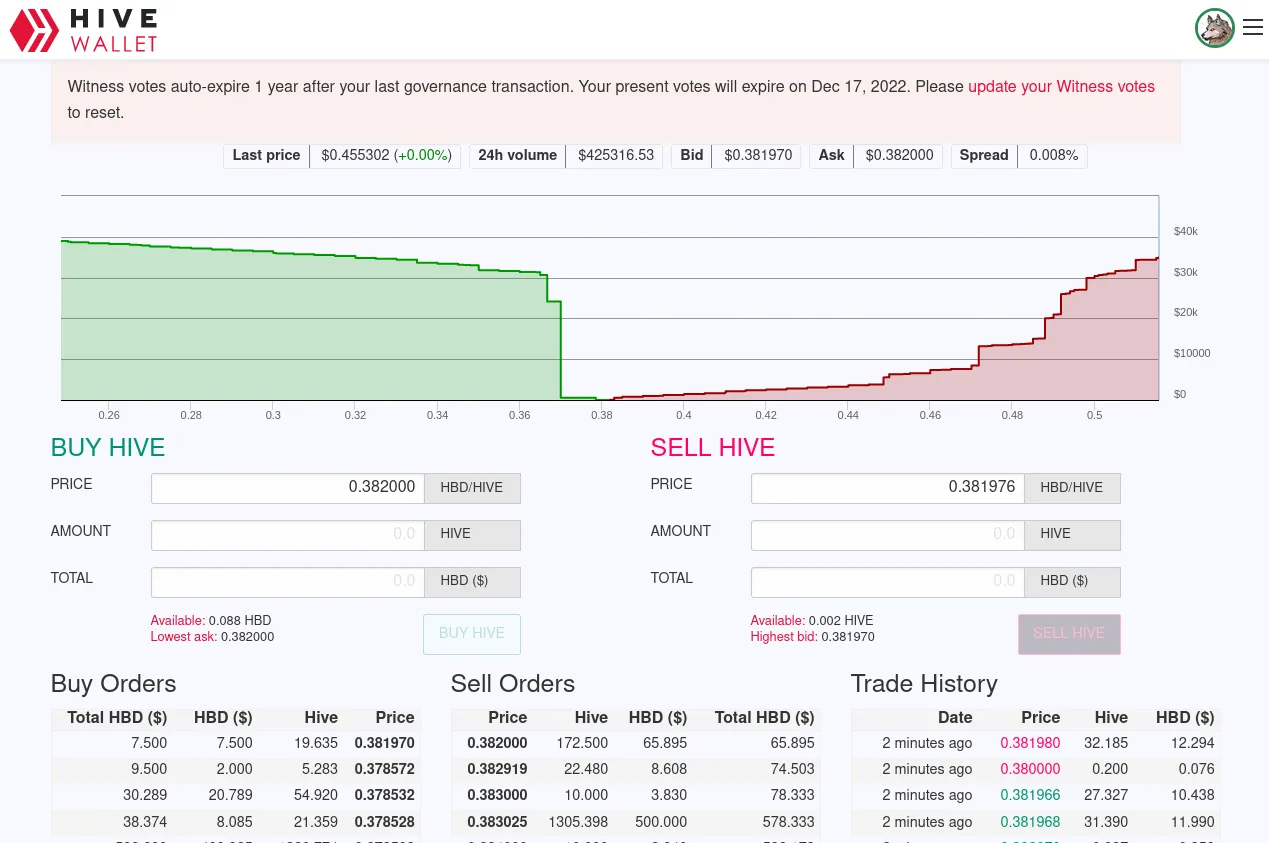This screenshot has width=1269, height=843.
Task: Select buy order priced 0.378528
Action: (236, 822)
